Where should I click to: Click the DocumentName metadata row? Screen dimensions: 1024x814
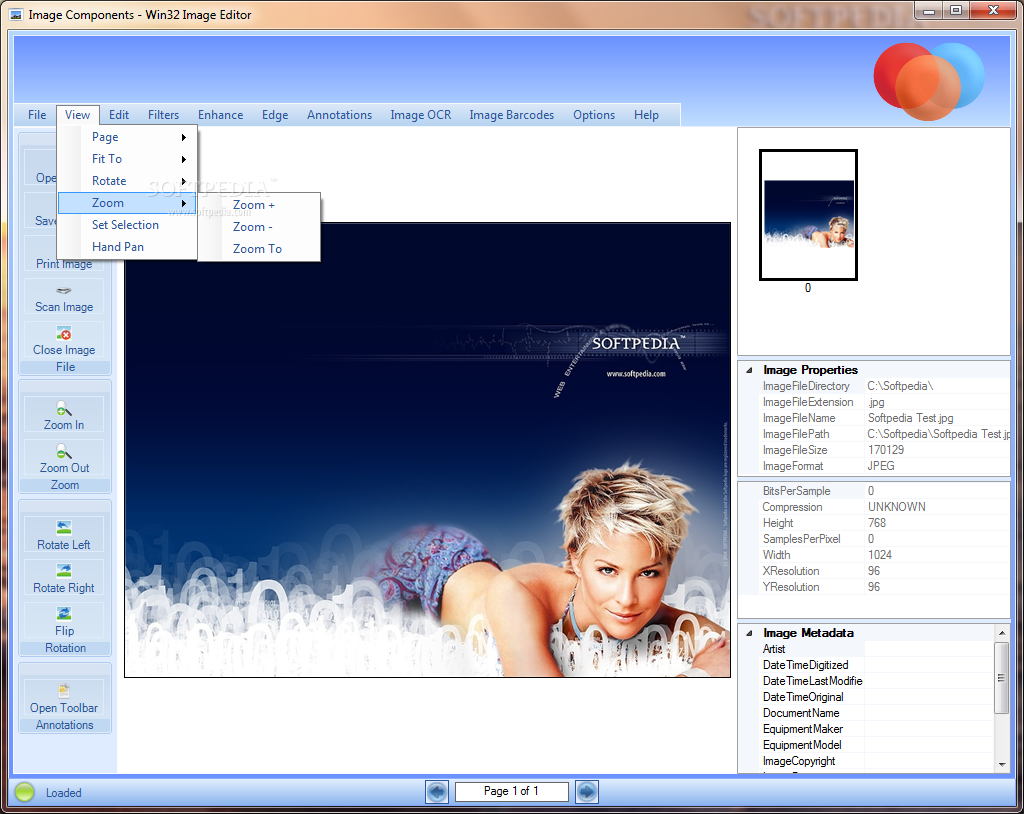point(876,713)
